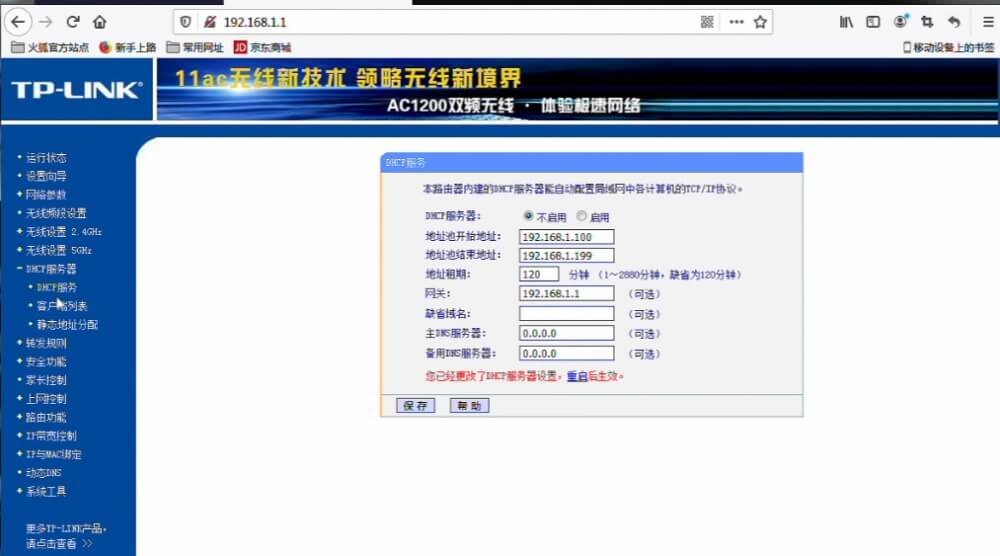Click the screenshot crop tool icon
This screenshot has width=1000, height=556.
(927, 21)
